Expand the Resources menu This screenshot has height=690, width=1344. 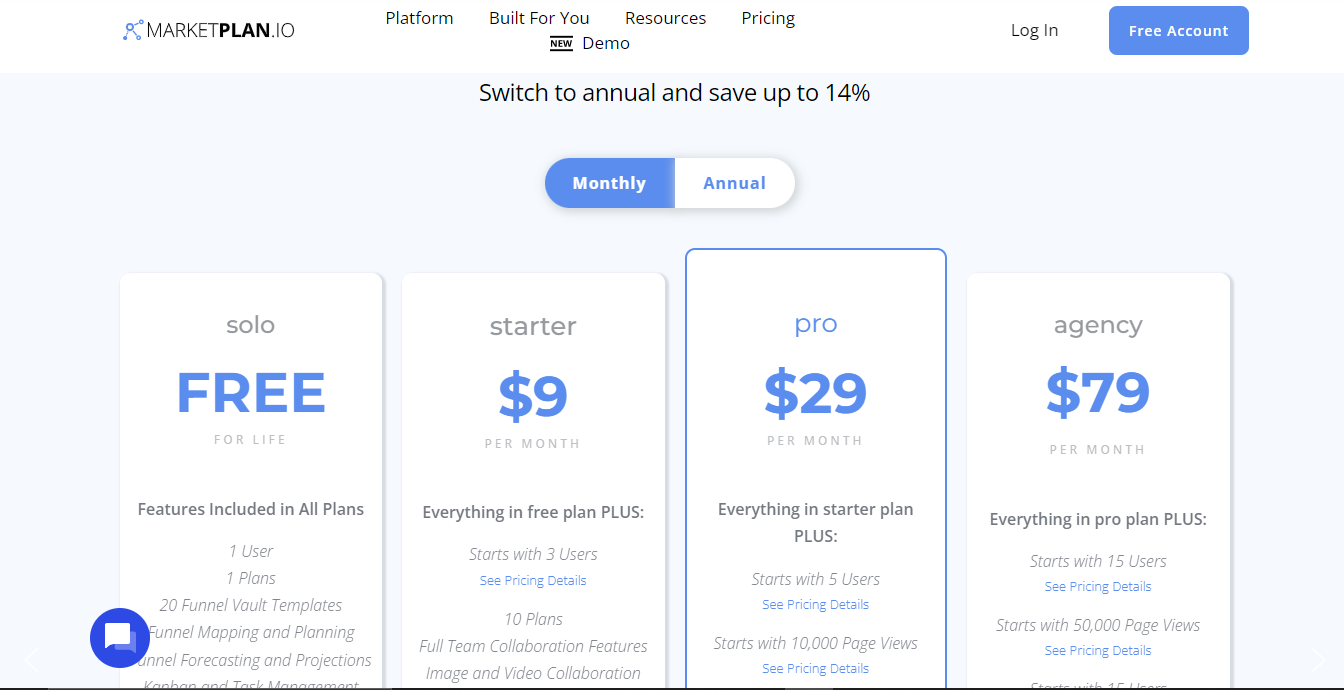[665, 18]
